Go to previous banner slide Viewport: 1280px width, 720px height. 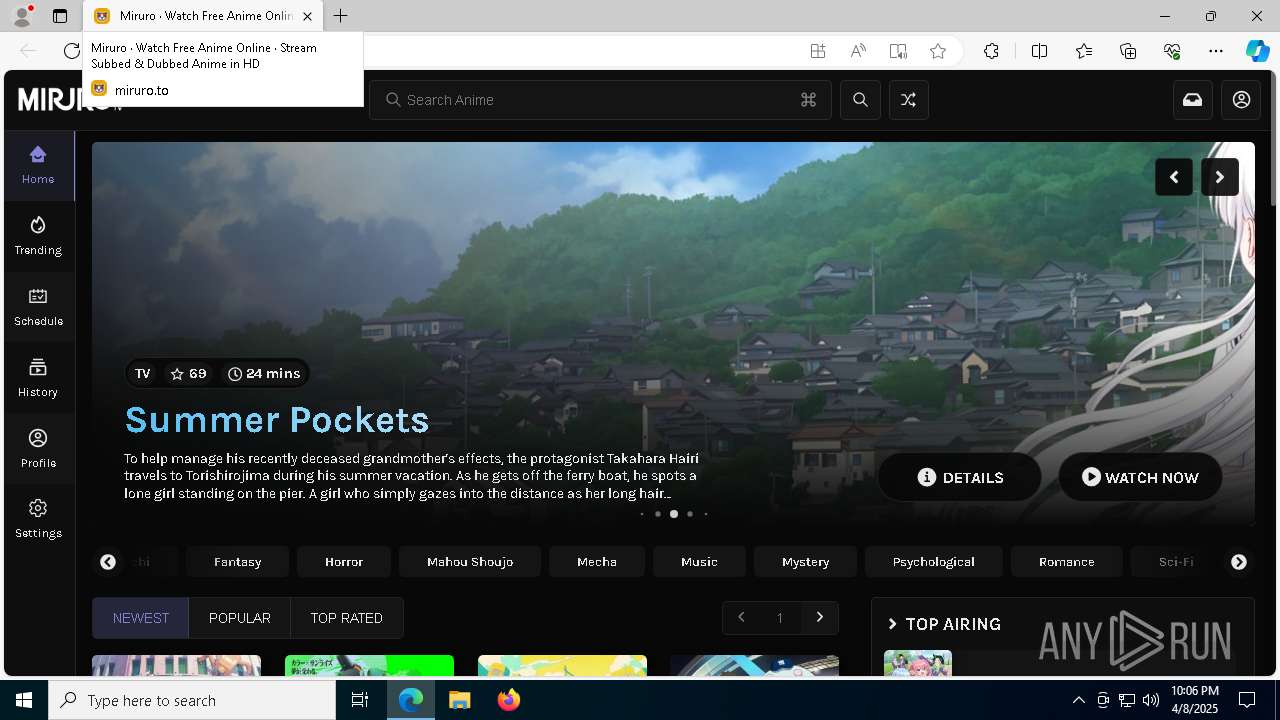pyautogui.click(x=1174, y=177)
